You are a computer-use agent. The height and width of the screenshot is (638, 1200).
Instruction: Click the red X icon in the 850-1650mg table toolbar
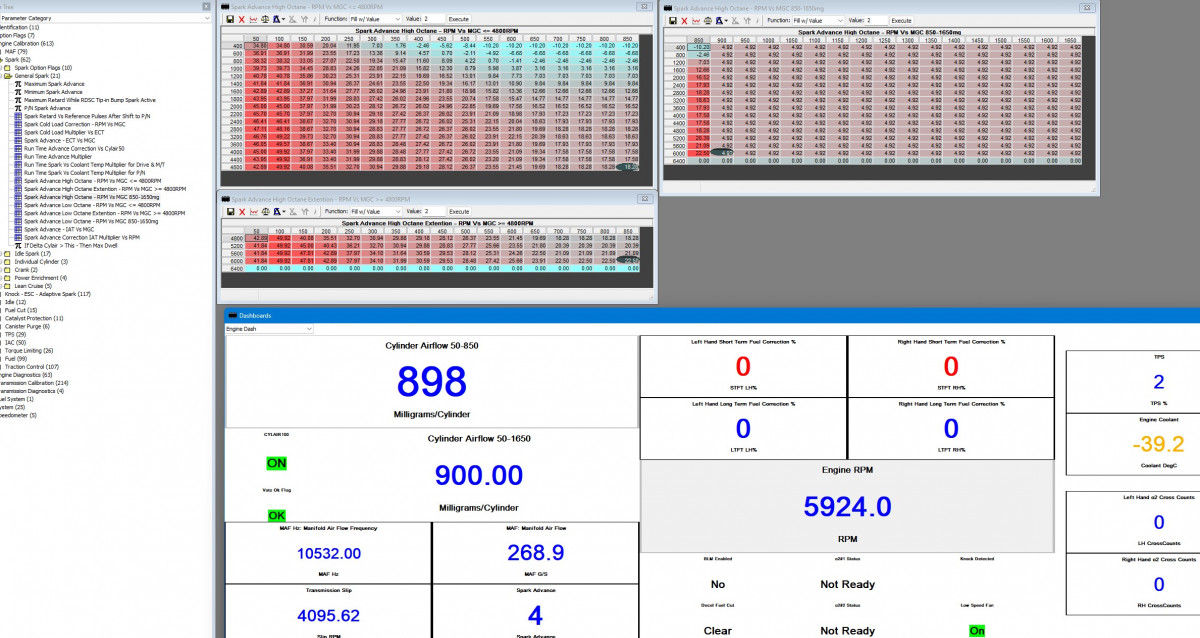click(684, 19)
